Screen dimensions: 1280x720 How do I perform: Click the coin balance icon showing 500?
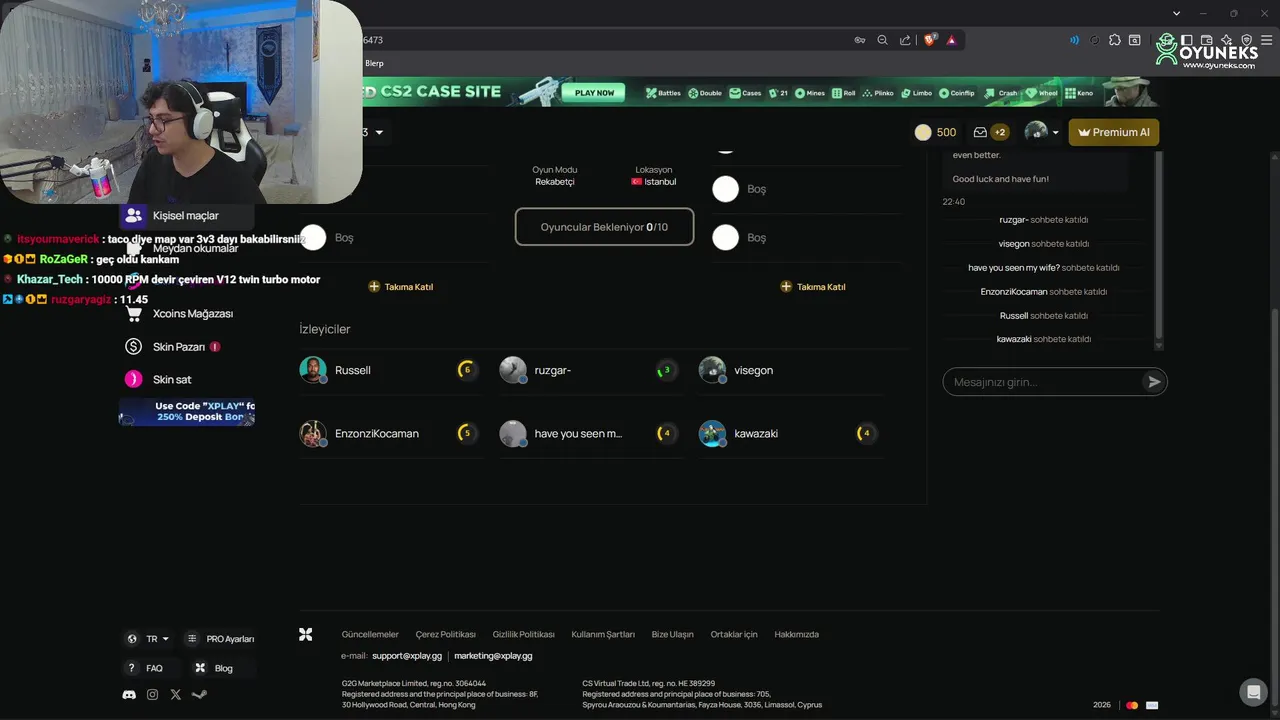(x=923, y=132)
